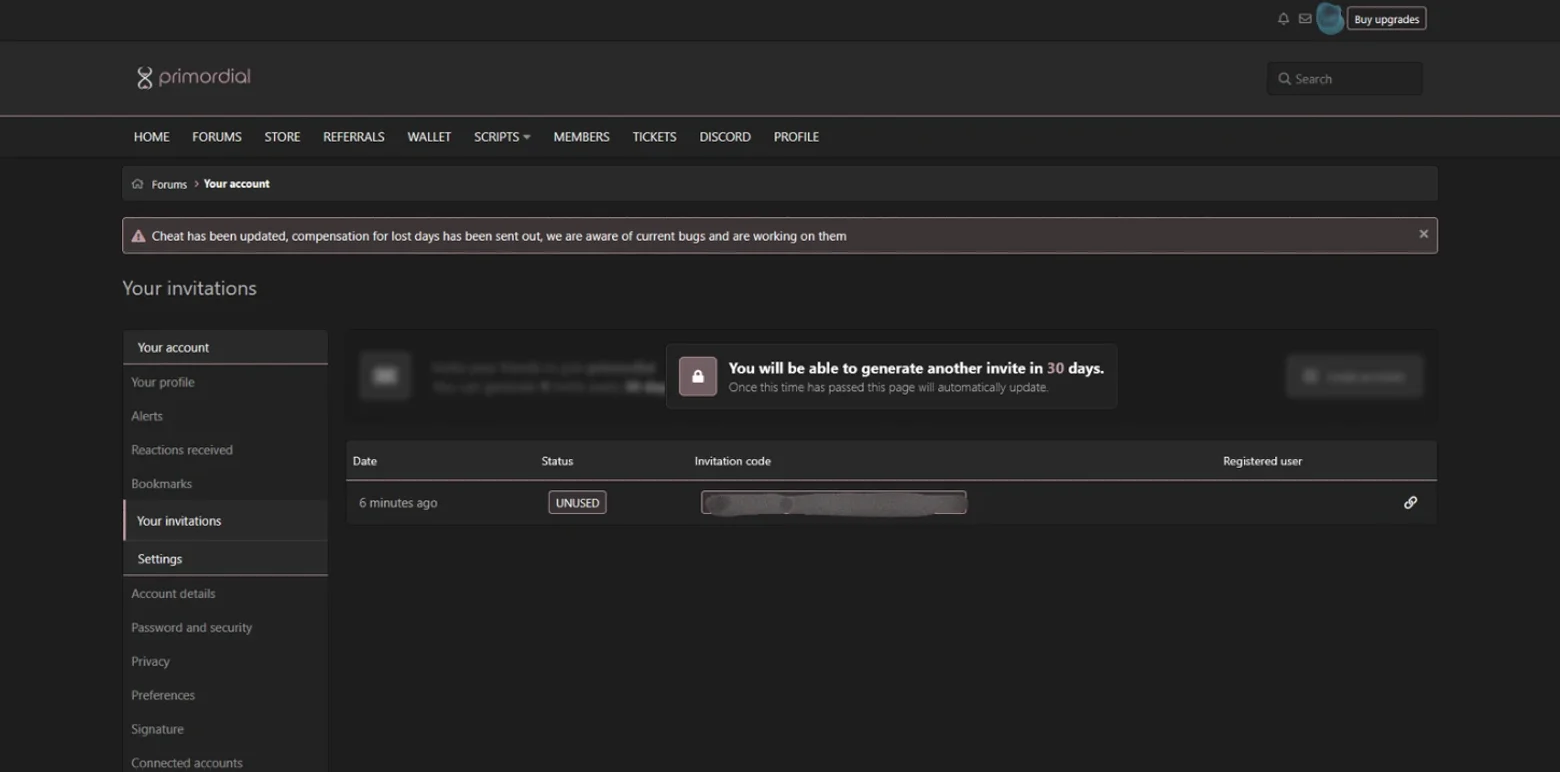Open the alerts bell icon
This screenshot has width=1560, height=772.
pyautogui.click(x=1283, y=19)
